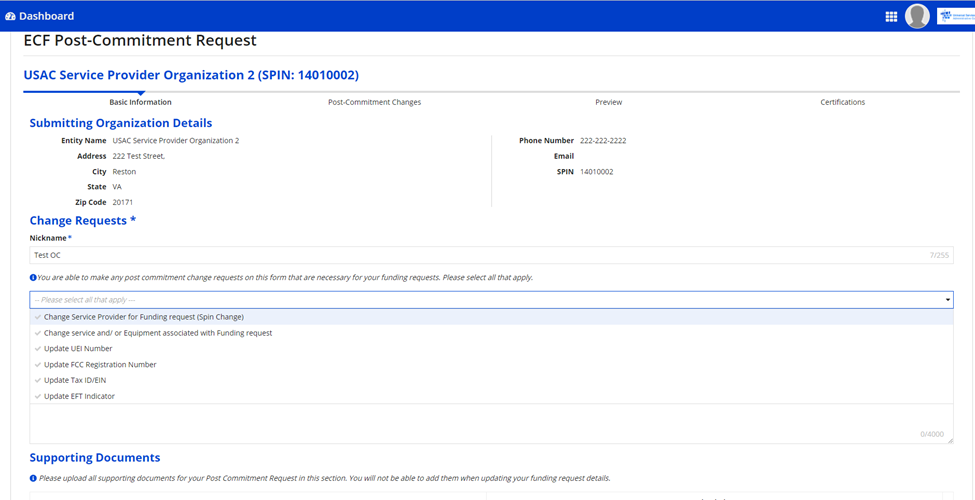
Task: Click the city value Reston
Action: point(124,172)
